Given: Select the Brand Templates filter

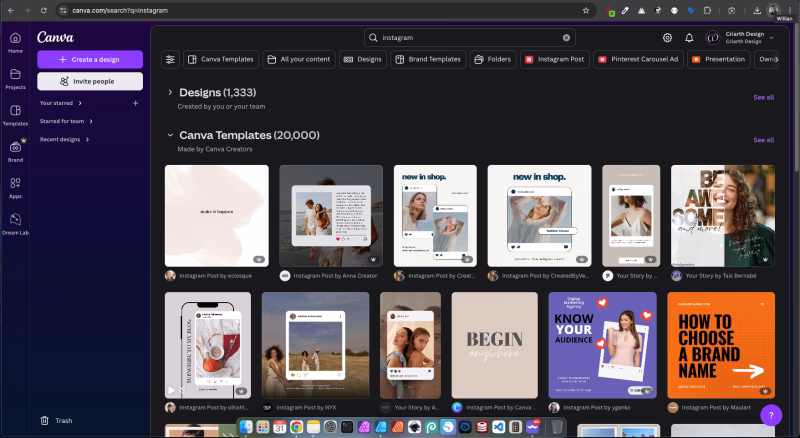Looking at the screenshot, I should click(428, 59).
